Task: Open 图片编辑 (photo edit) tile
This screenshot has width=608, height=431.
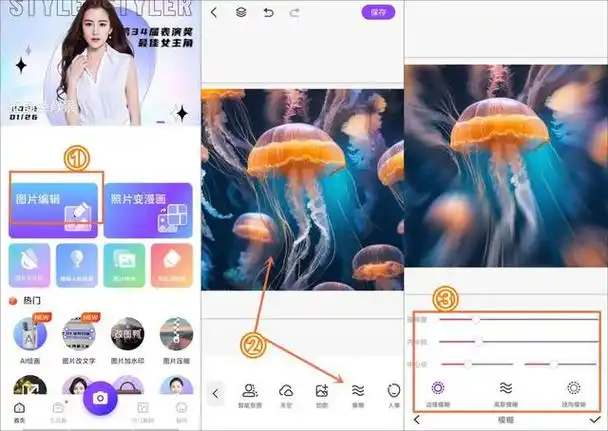Action: tap(54, 203)
